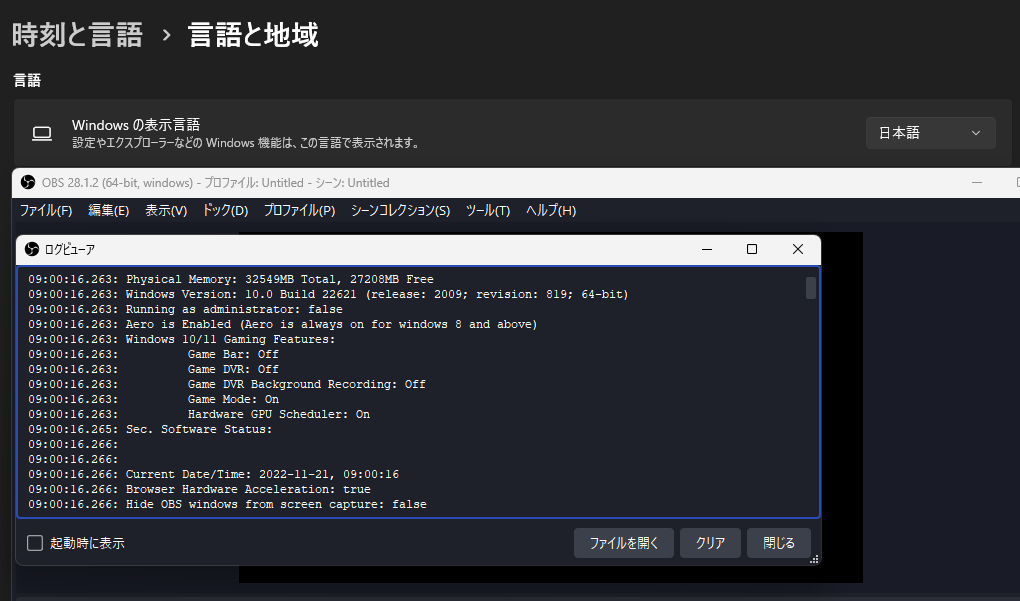Minimize the ログビューア window
Viewport: 1020px width, 601px height.
click(x=707, y=249)
